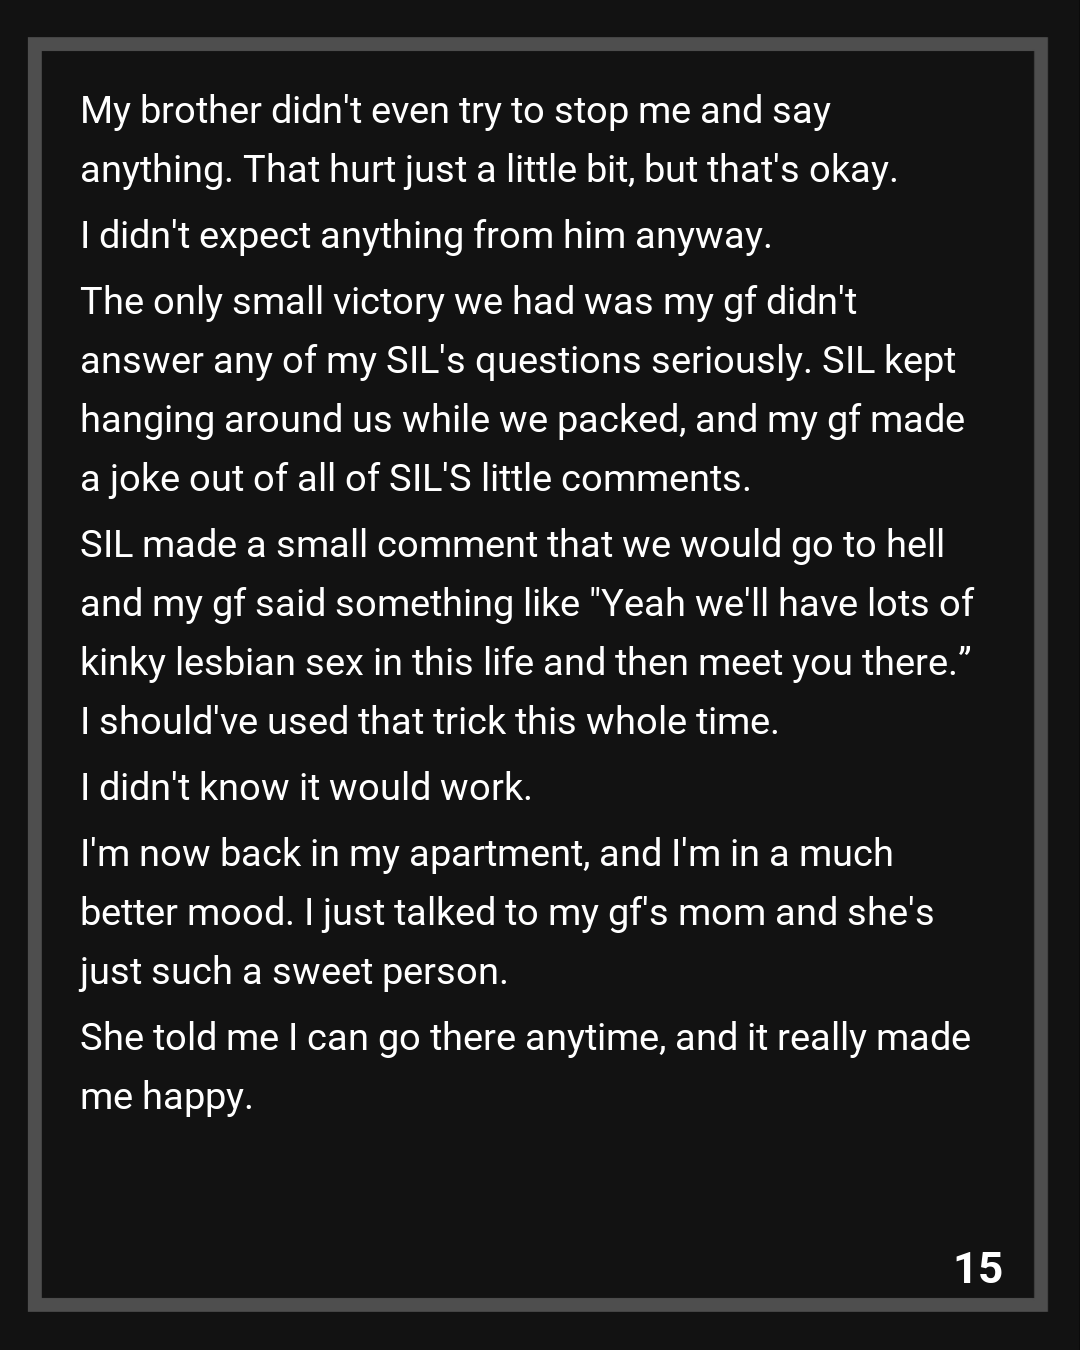Click the line "I'm now back in my apartment"
Screen dimensions: 1080x1350
point(486,853)
